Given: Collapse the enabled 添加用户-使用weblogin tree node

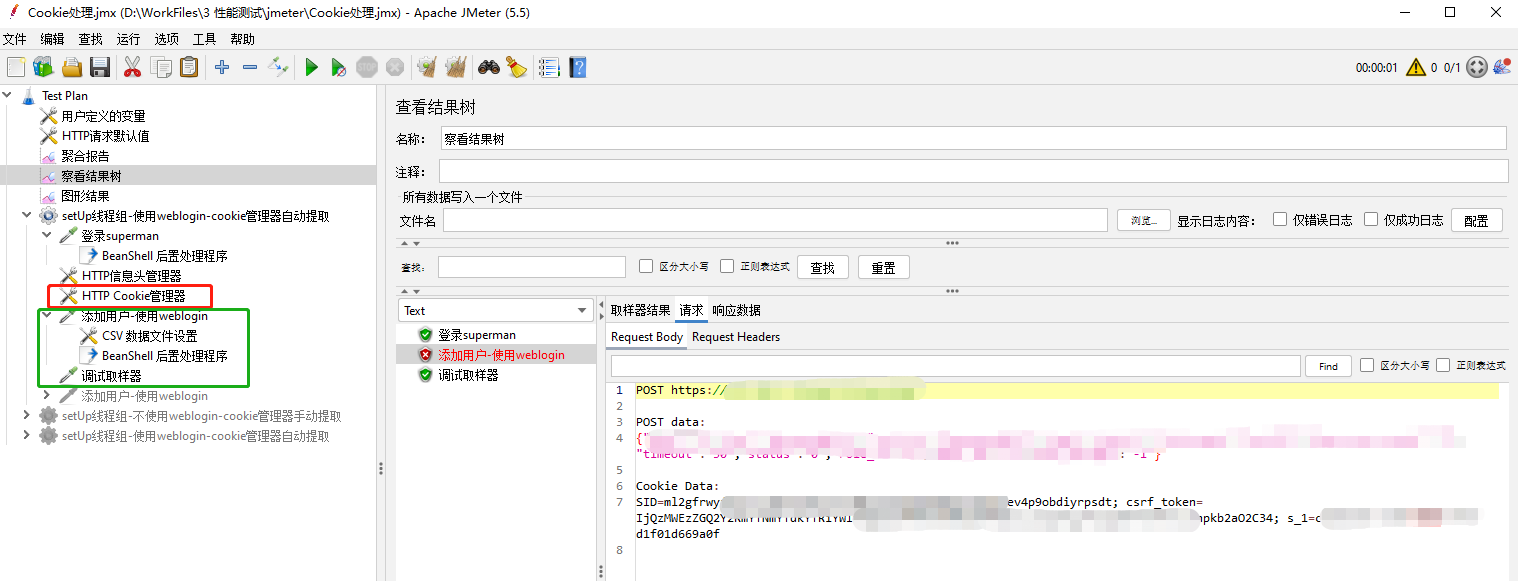Looking at the screenshot, I should (x=47, y=316).
